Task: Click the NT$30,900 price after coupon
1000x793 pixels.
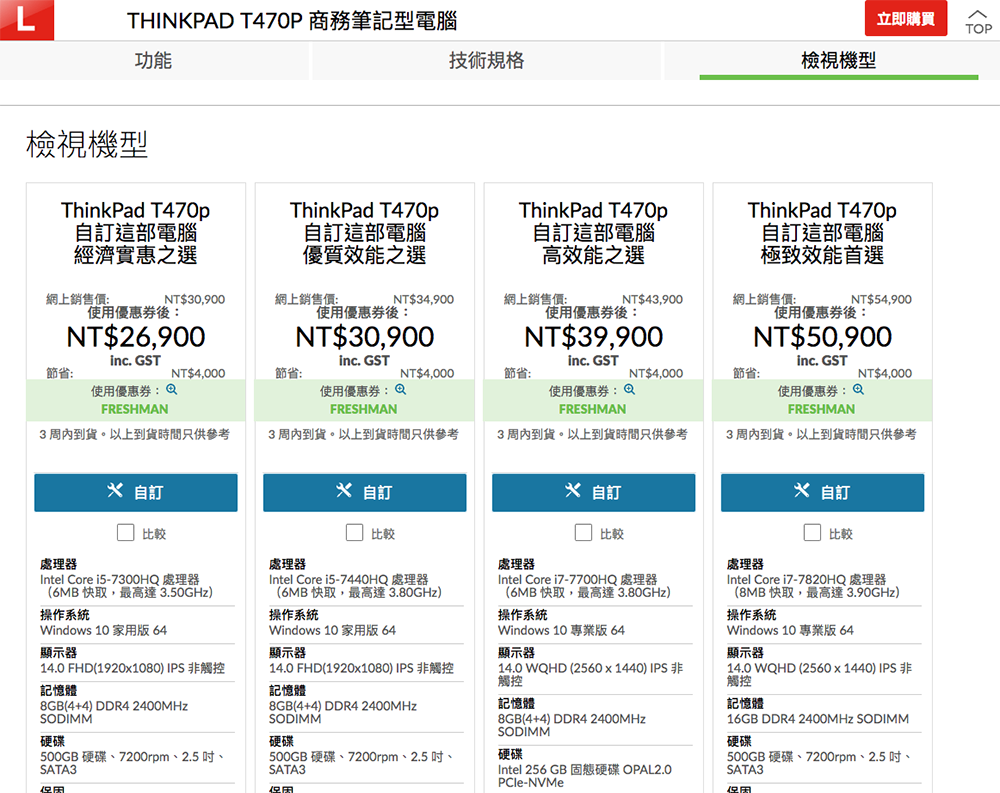Action: [365, 337]
